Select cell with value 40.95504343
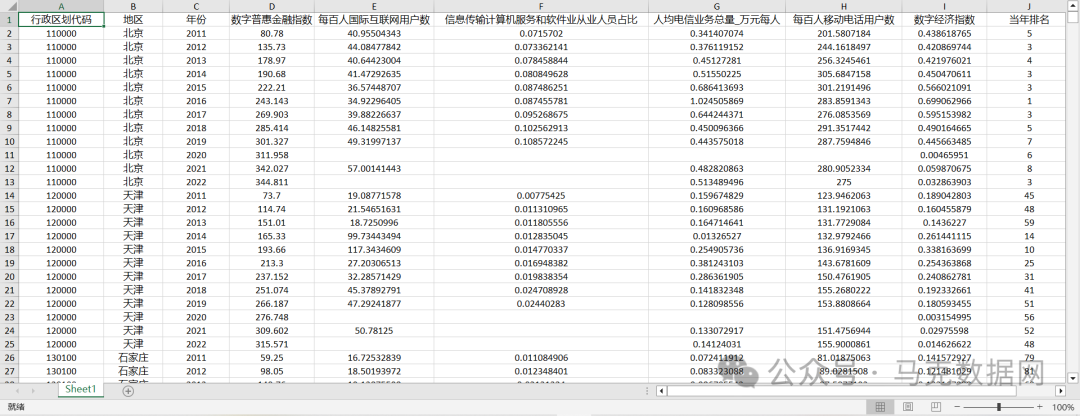Image resolution: width=1080 pixels, height=416 pixels. 374,33
